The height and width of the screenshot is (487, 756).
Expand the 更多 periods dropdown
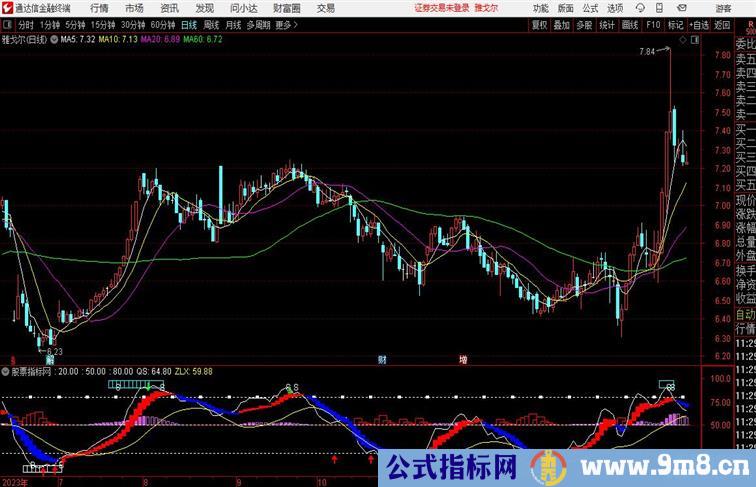tap(287, 24)
